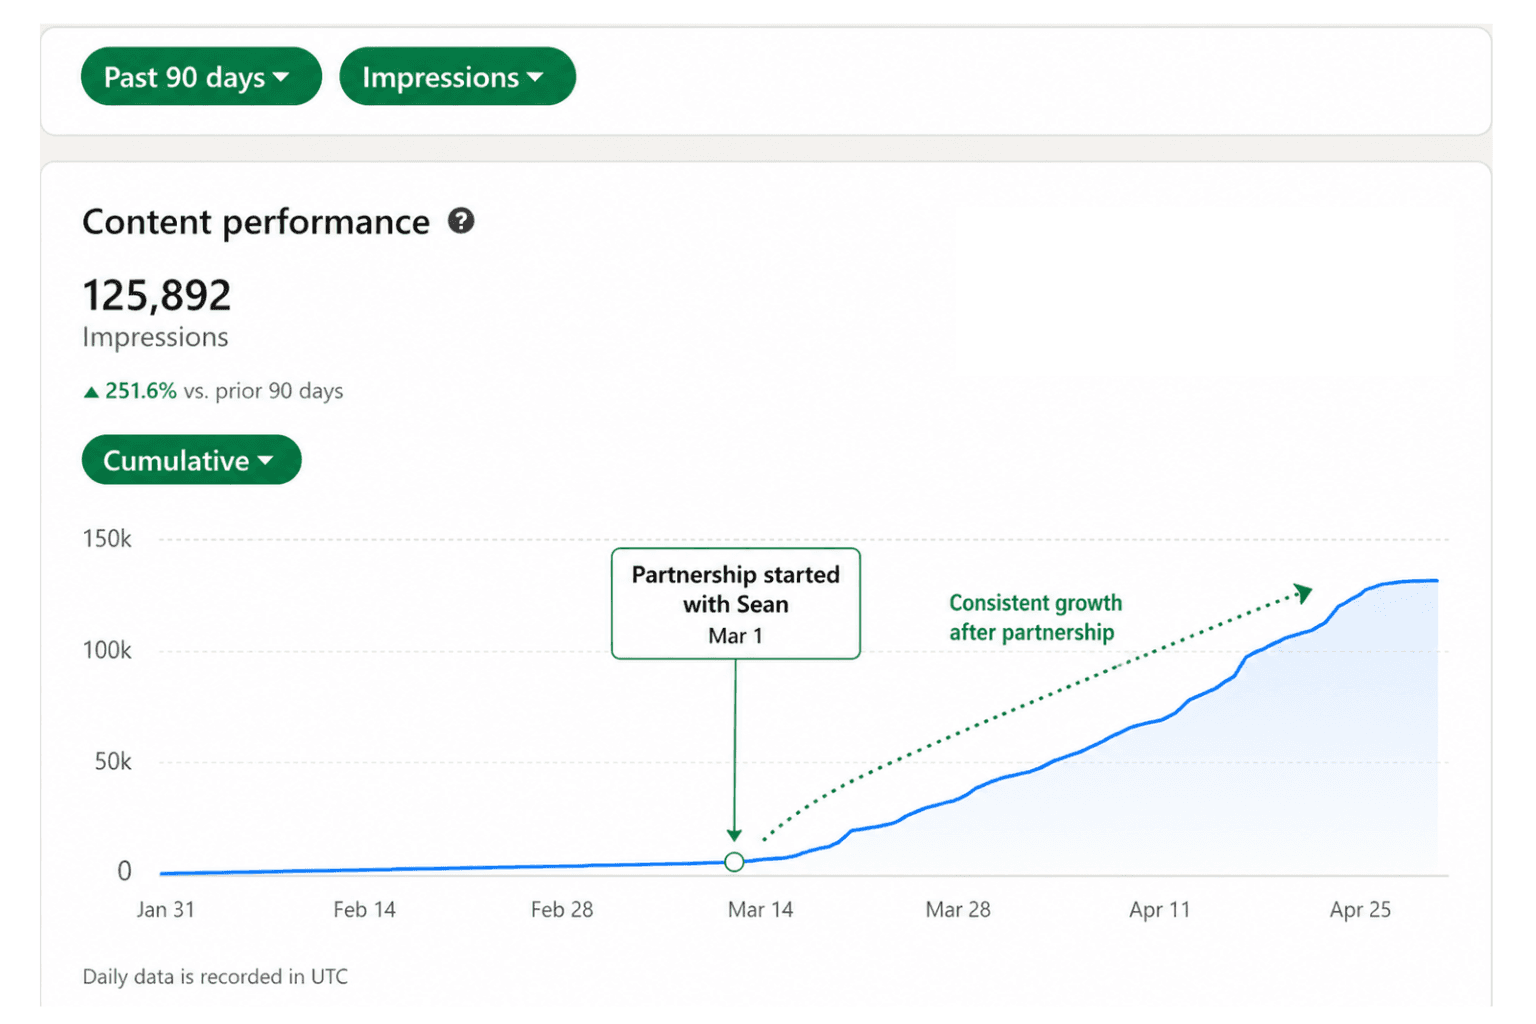
Task: Click the 150k y-axis label
Action: (x=107, y=539)
